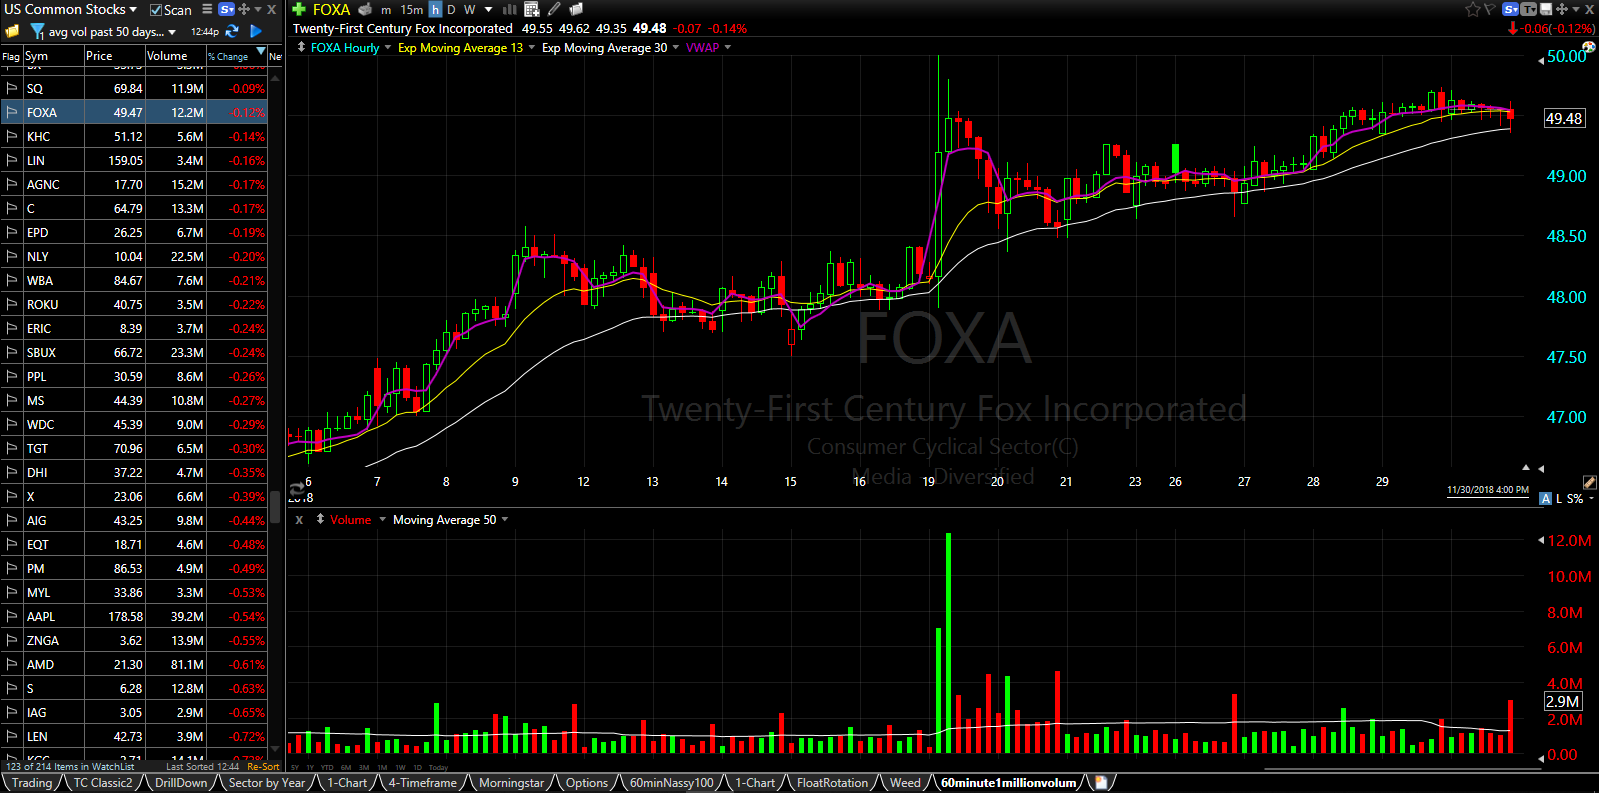The height and width of the screenshot is (793, 1599).
Task: Select hourly 'h' timeframe
Action: pyautogui.click(x=435, y=9)
